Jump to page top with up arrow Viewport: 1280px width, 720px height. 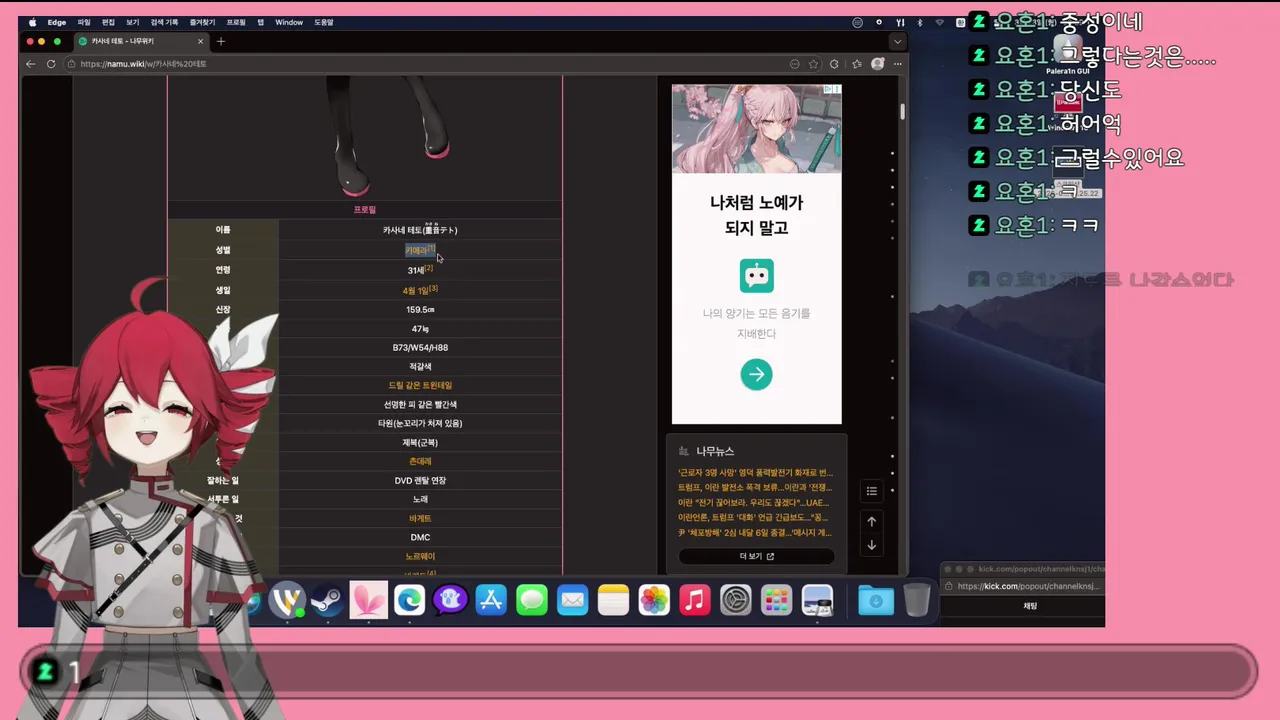tap(871, 522)
